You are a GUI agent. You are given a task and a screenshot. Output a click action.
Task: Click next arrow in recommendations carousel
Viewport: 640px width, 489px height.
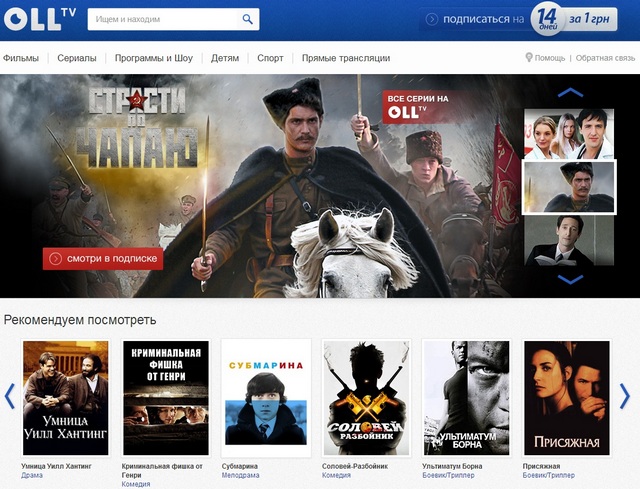(x=624, y=396)
